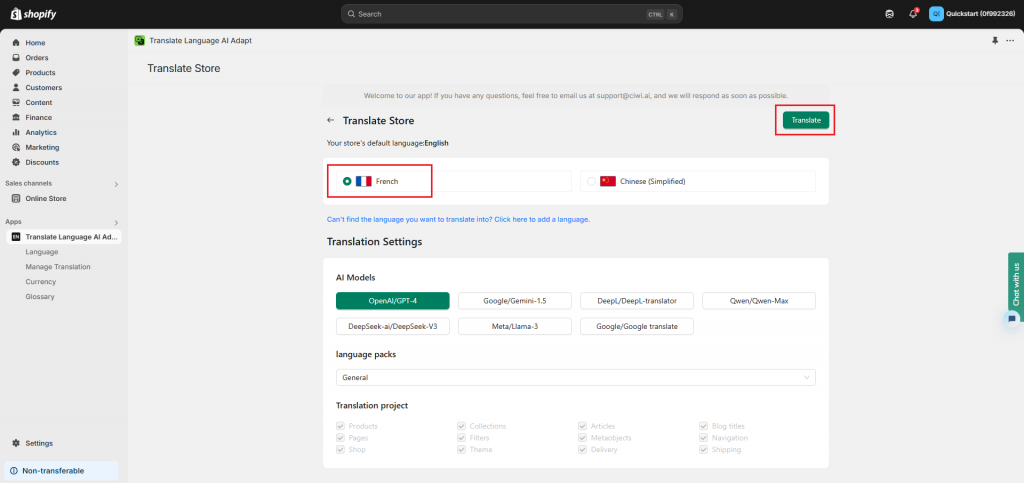The height and width of the screenshot is (483, 1024).
Task: Select the Chinese (Simplified) radio option
Action: [592, 181]
